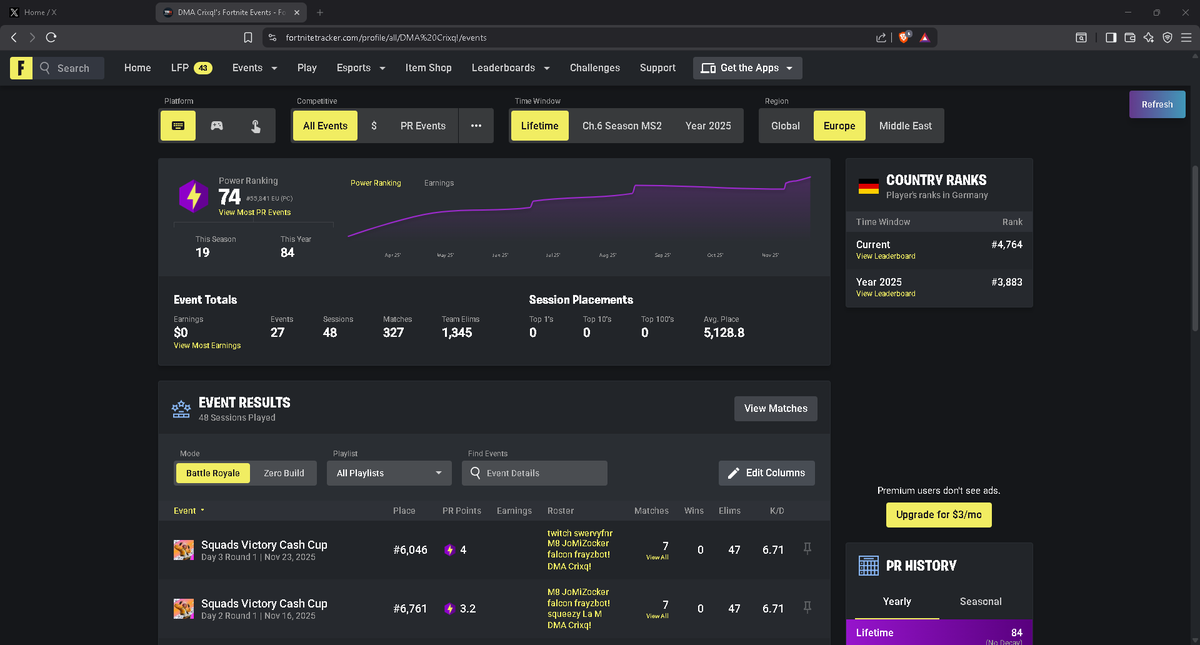
Task: Open the Leo AI sparkle icon
Action: tap(1149, 37)
